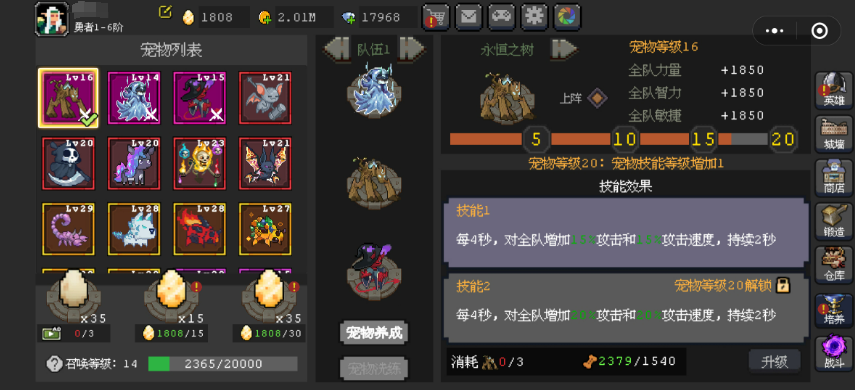Open the settings gear icon
The image size is (855, 390).
534,17
